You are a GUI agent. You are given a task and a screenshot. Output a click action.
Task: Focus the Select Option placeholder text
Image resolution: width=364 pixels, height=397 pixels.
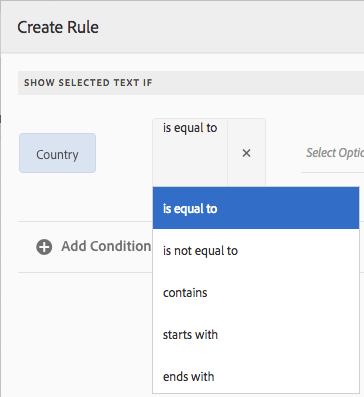pyautogui.click(x=335, y=153)
